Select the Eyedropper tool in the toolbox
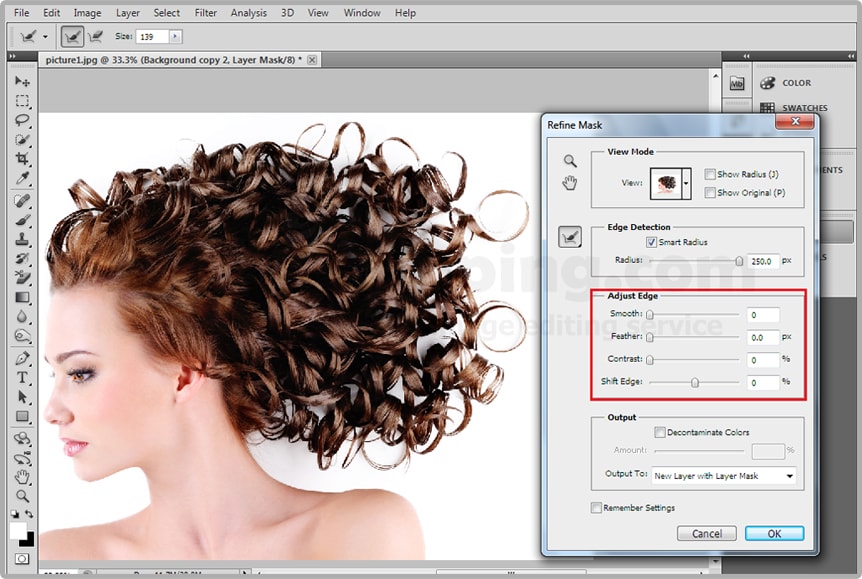The image size is (862, 579). click(22, 179)
